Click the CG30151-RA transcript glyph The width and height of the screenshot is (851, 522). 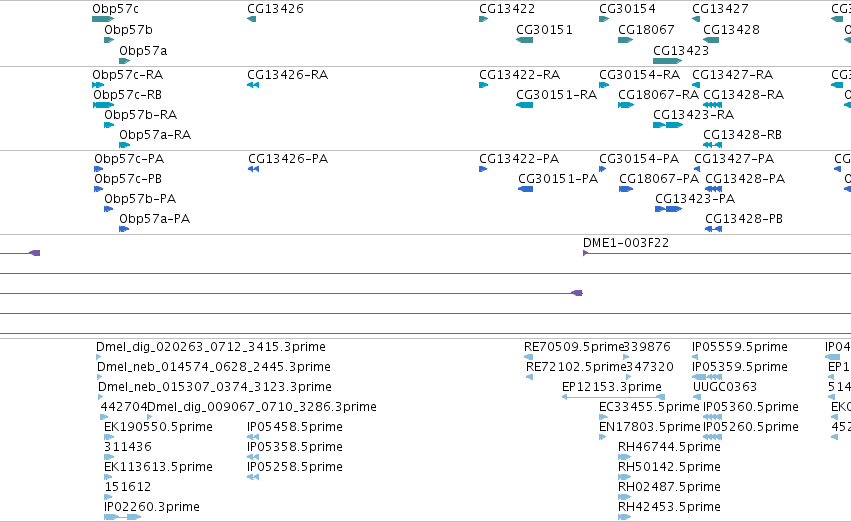point(524,105)
